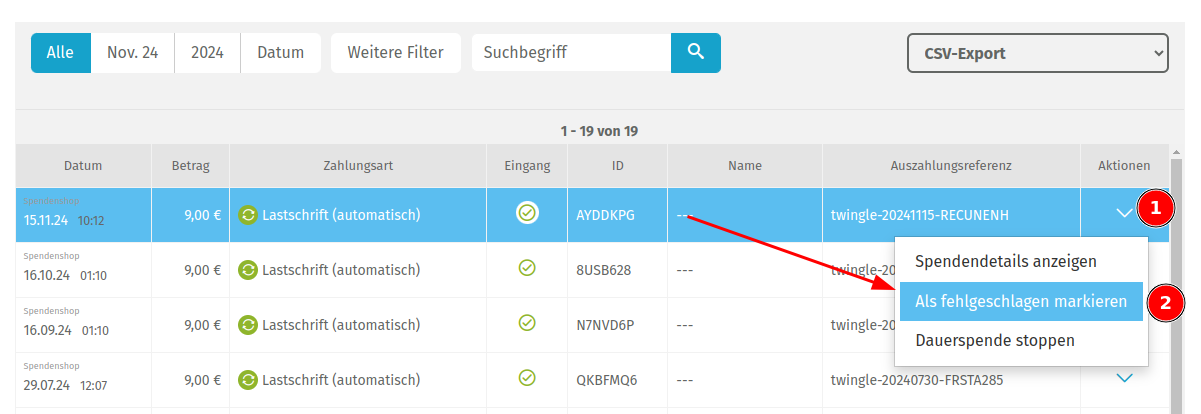Click 9,00 € amount in 29.07.24 row
The width and height of the screenshot is (1201, 414).
point(203,380)
